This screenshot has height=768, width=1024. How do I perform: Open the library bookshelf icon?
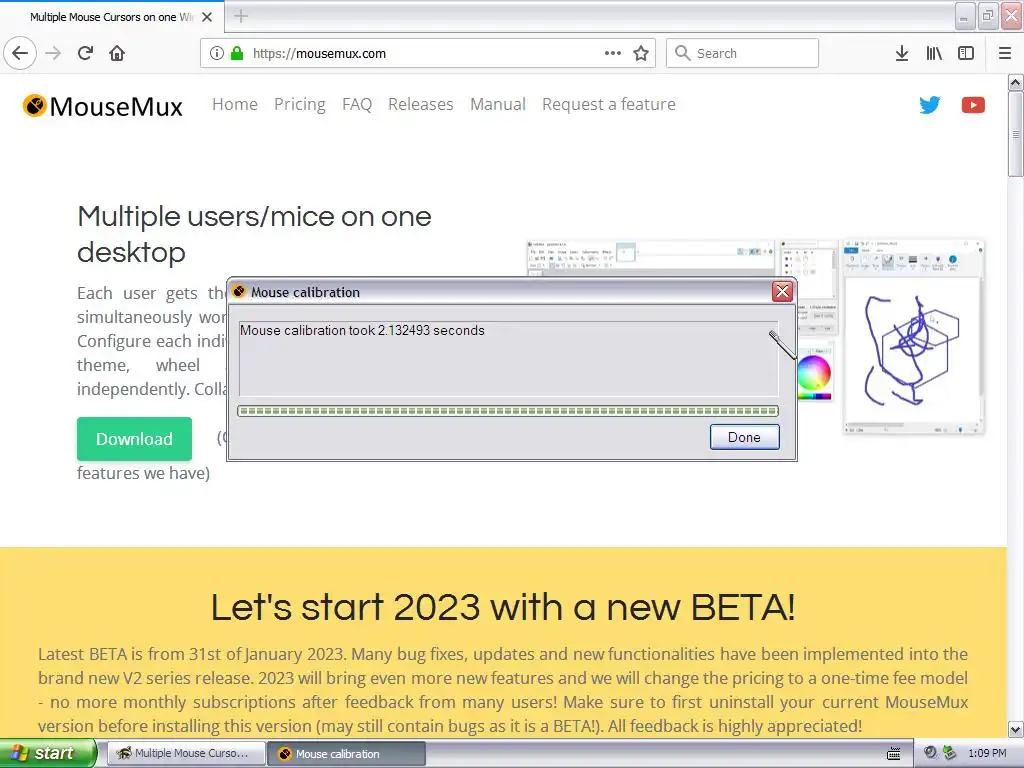(x=934, y=53)
